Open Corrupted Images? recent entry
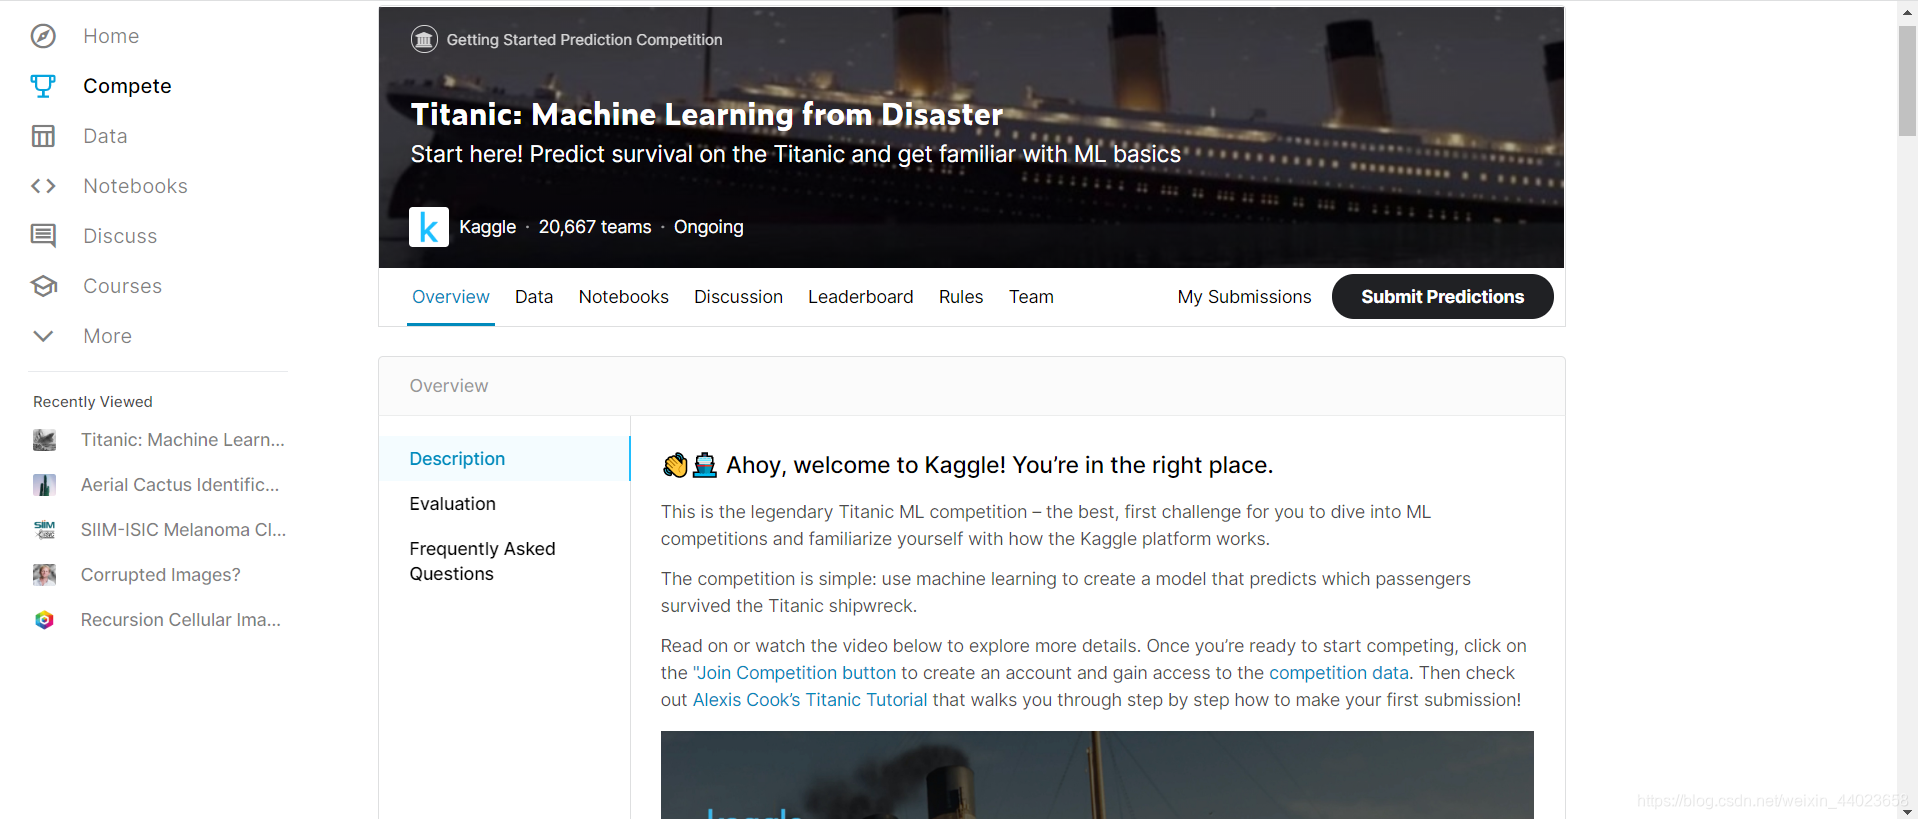This screenshot has height=819, width=1918. (x=160, y=575)
